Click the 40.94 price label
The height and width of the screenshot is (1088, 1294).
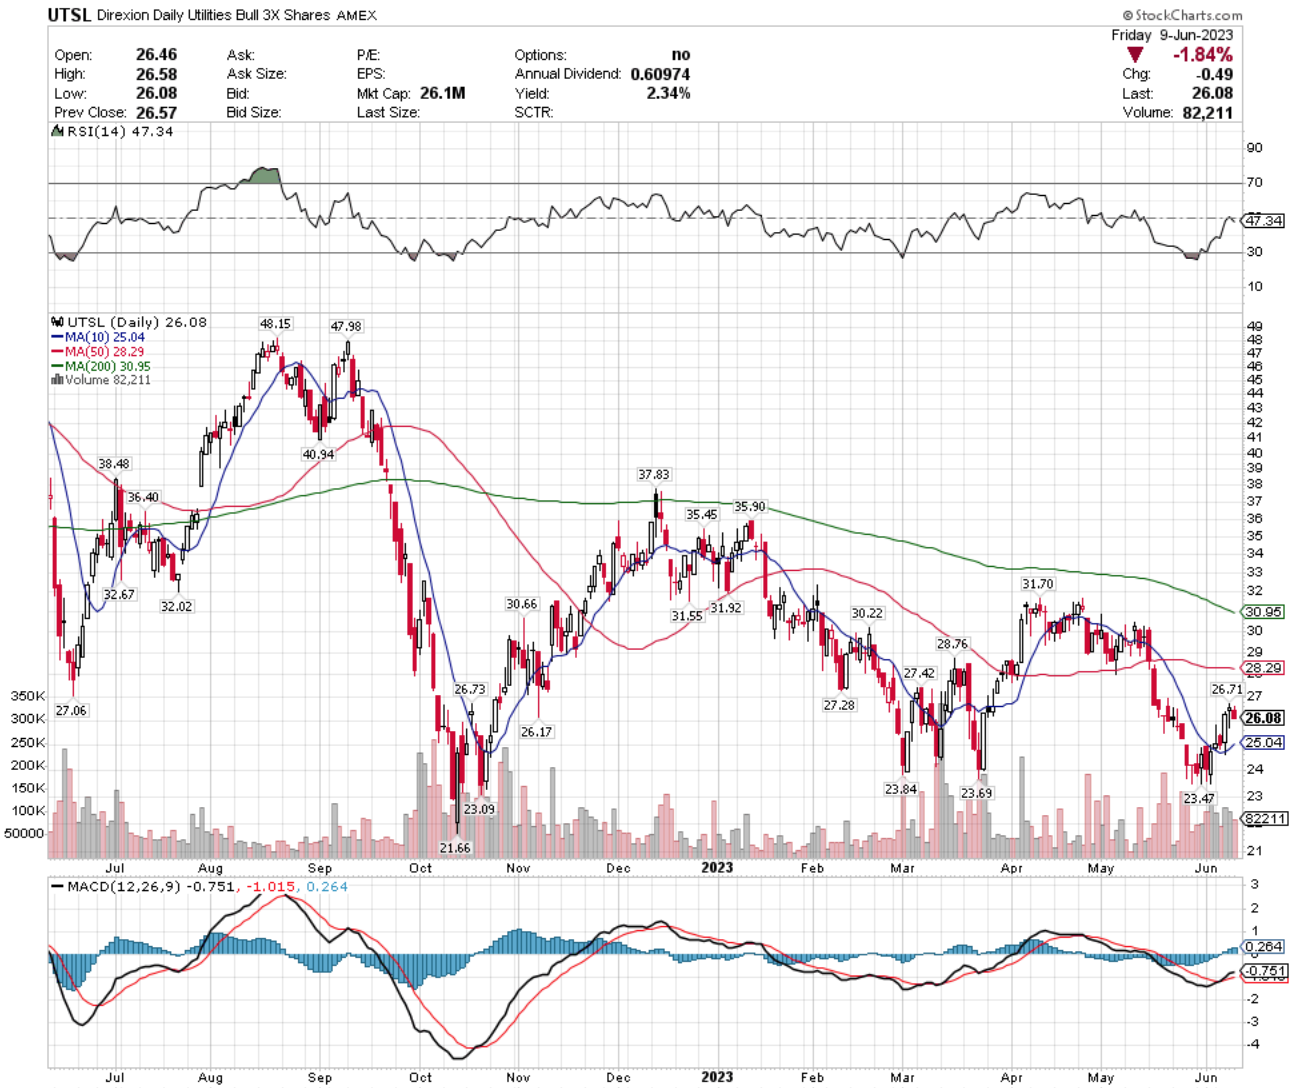tap(319, 454)
